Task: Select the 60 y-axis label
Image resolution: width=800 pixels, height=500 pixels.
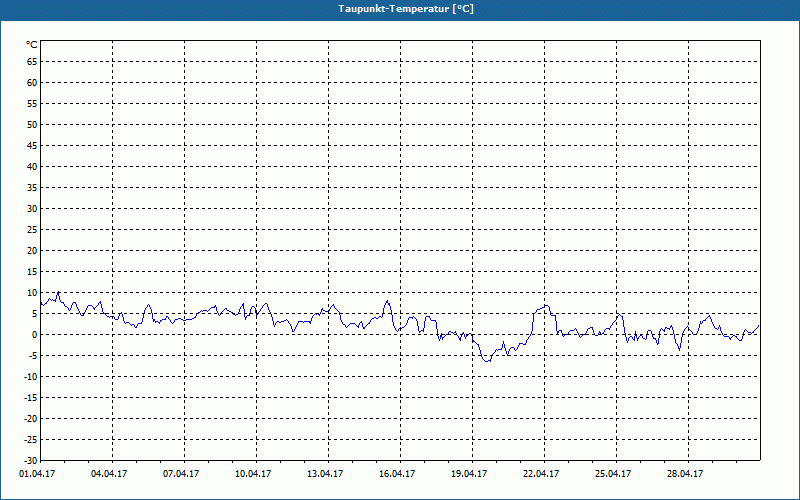Action: pos(32,83)
